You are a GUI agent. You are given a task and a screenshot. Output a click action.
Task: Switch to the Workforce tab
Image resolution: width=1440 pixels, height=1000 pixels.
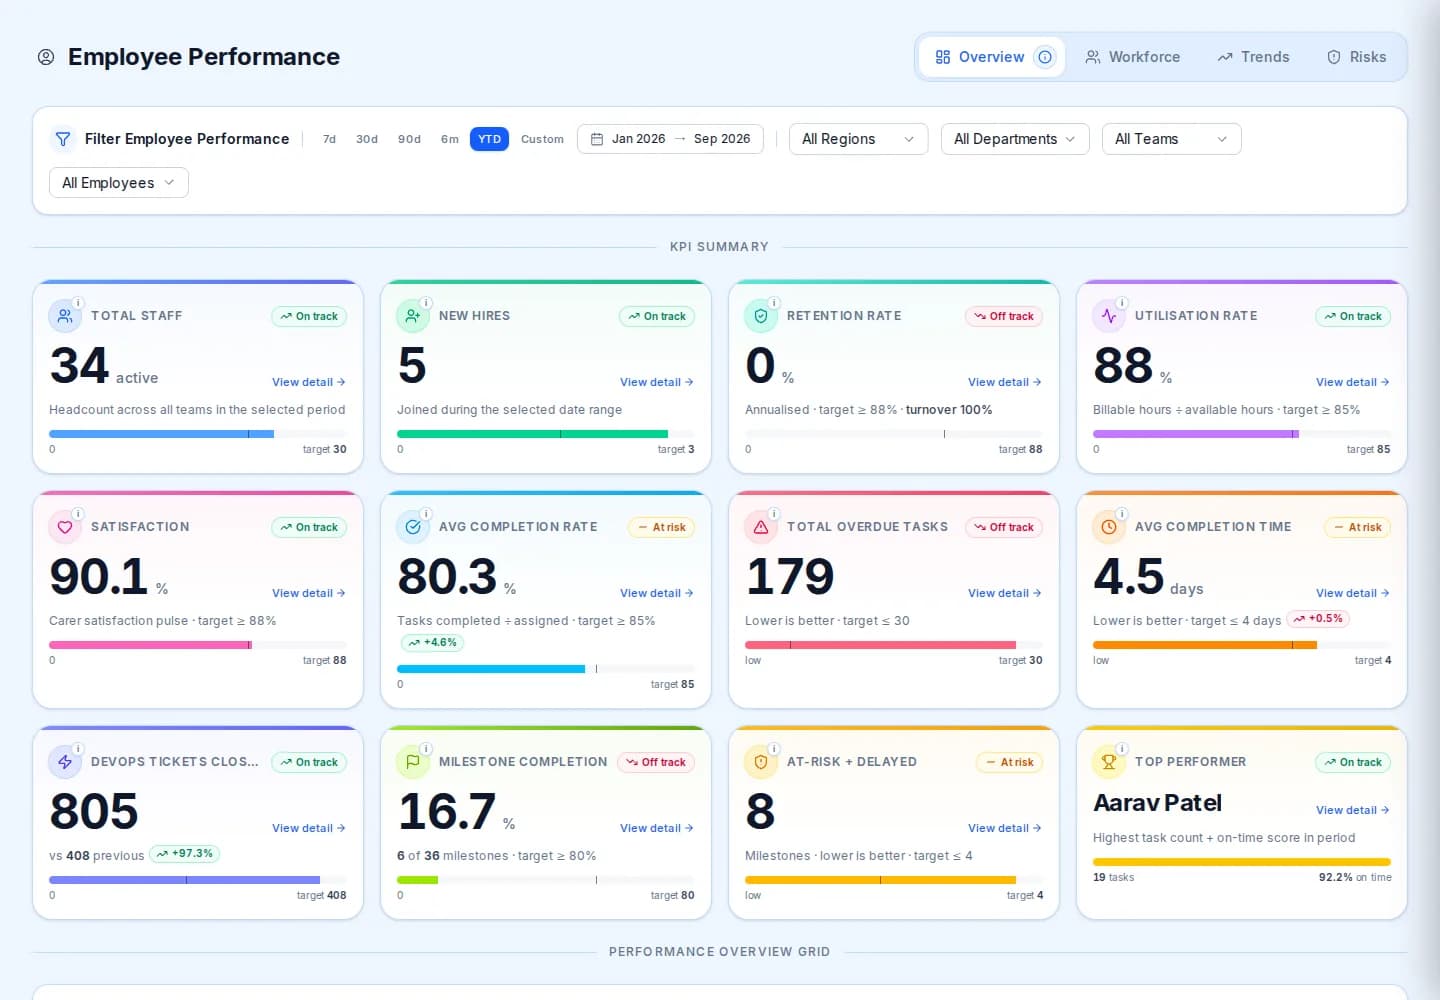click(x=1133, y=57)
